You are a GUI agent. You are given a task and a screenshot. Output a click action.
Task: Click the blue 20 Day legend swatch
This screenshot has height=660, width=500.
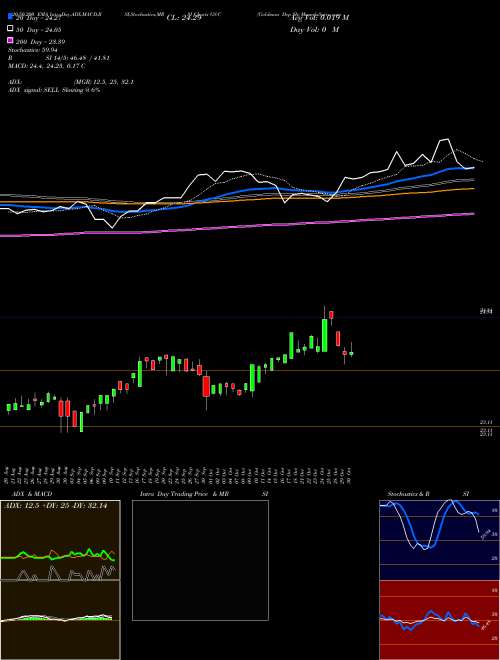point(10,17)
